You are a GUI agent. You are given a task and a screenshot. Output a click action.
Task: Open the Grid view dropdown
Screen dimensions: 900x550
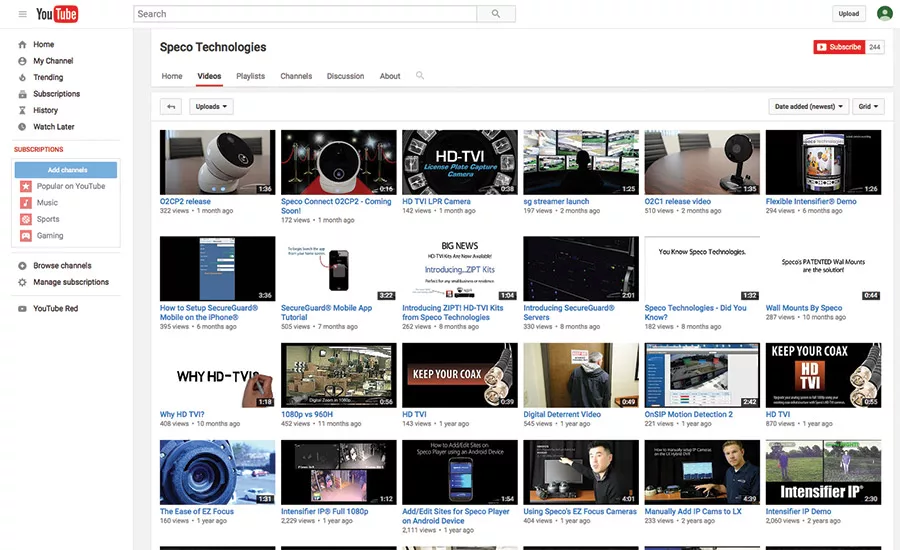(868, 106)
